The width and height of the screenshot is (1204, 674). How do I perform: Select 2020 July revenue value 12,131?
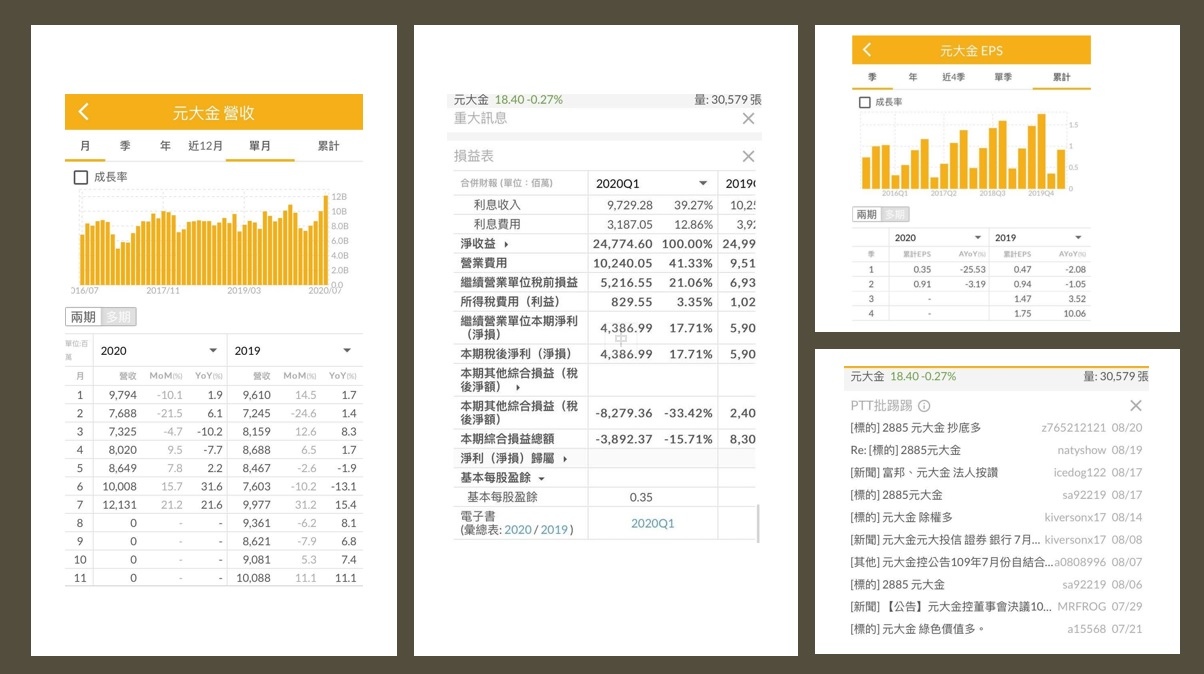coord(120,505)
